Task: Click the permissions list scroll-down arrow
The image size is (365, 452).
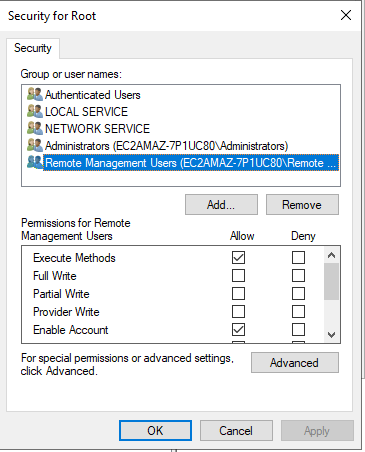Action: (331, 334)
